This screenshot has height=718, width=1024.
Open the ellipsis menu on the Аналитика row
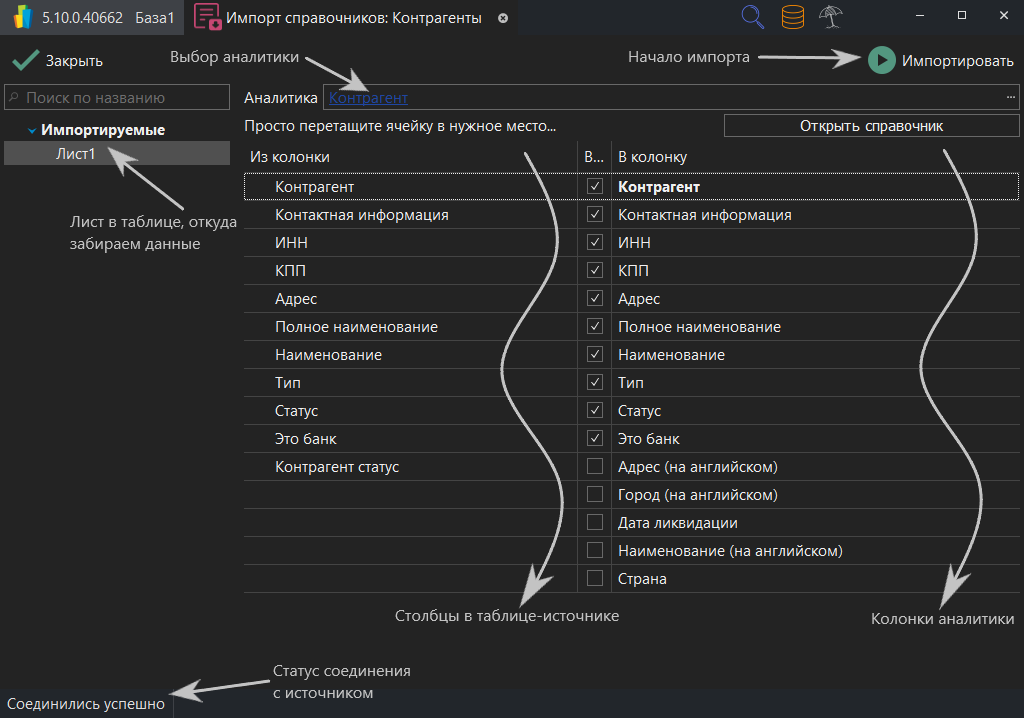pyautogui.click(x=1009, y=97)
